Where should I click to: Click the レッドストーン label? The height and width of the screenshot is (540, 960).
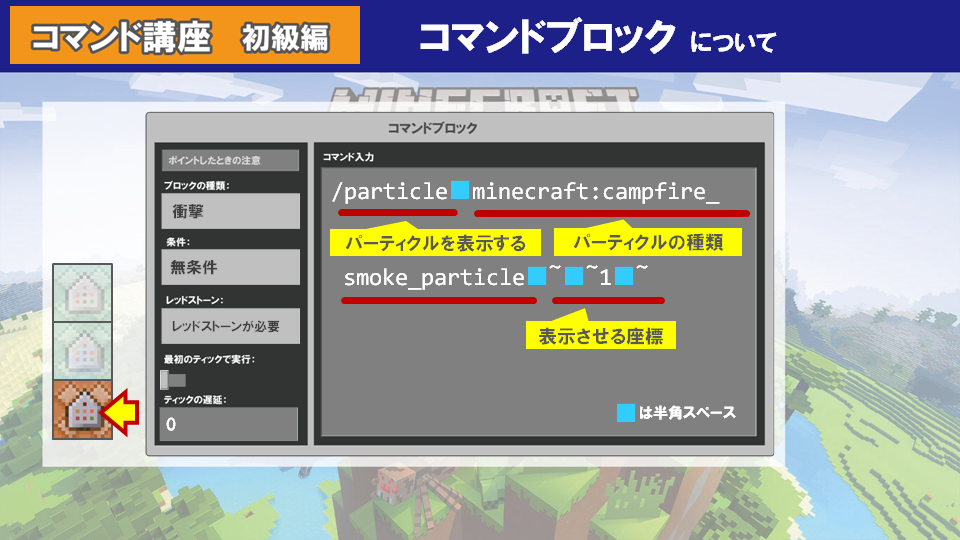(194, 300)
